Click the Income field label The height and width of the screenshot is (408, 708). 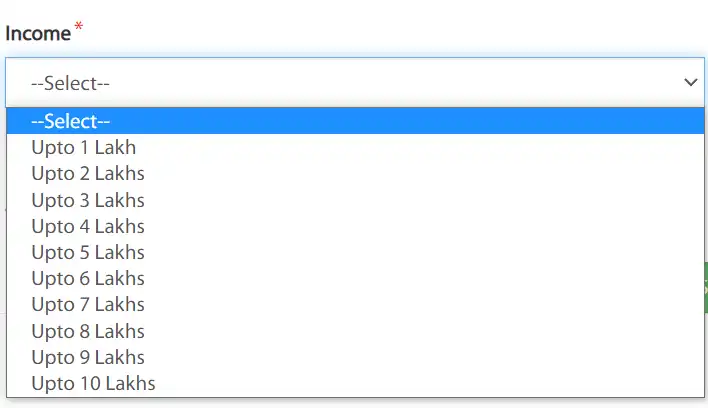coord(38,33)
